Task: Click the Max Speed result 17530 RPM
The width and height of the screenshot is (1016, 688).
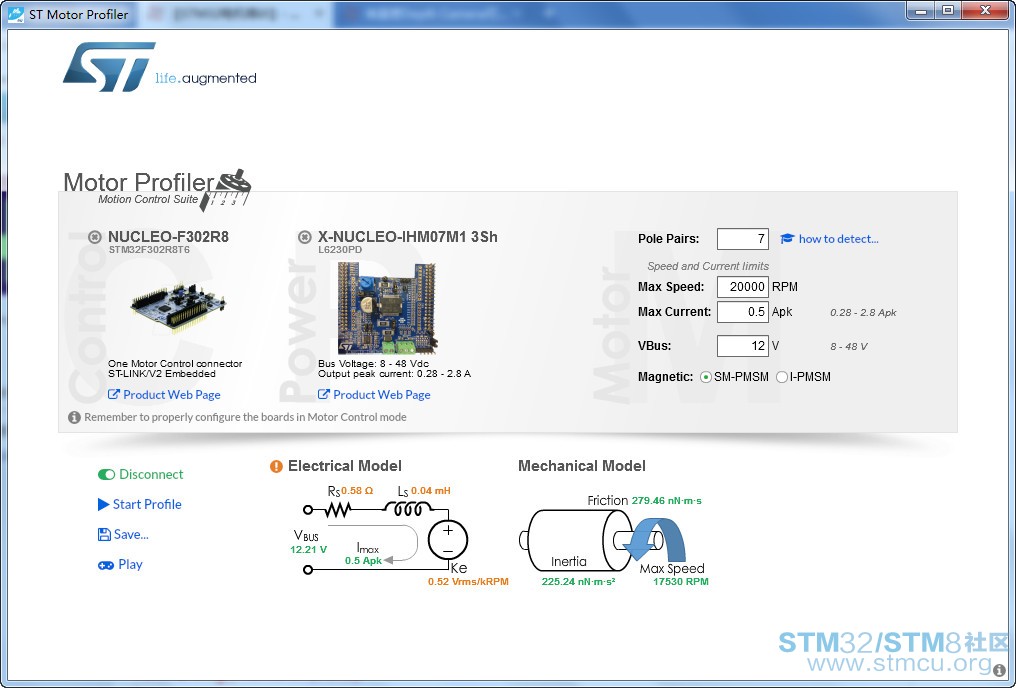Action: 680,582
